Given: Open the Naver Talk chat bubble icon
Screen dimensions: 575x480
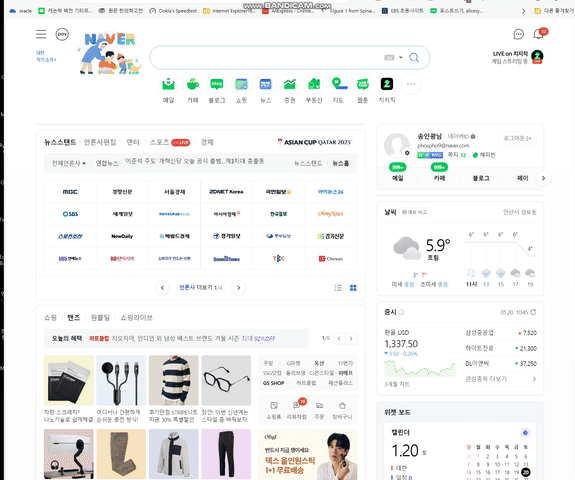Looking at the screenshot, I should pyautogui.click(x=518, y=34).
